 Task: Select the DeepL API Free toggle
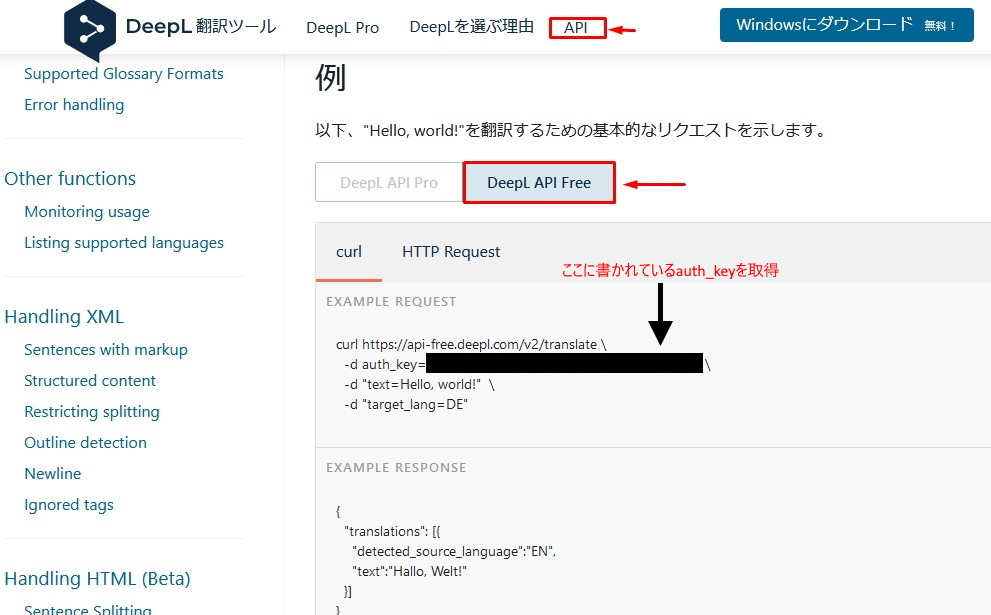539,183
